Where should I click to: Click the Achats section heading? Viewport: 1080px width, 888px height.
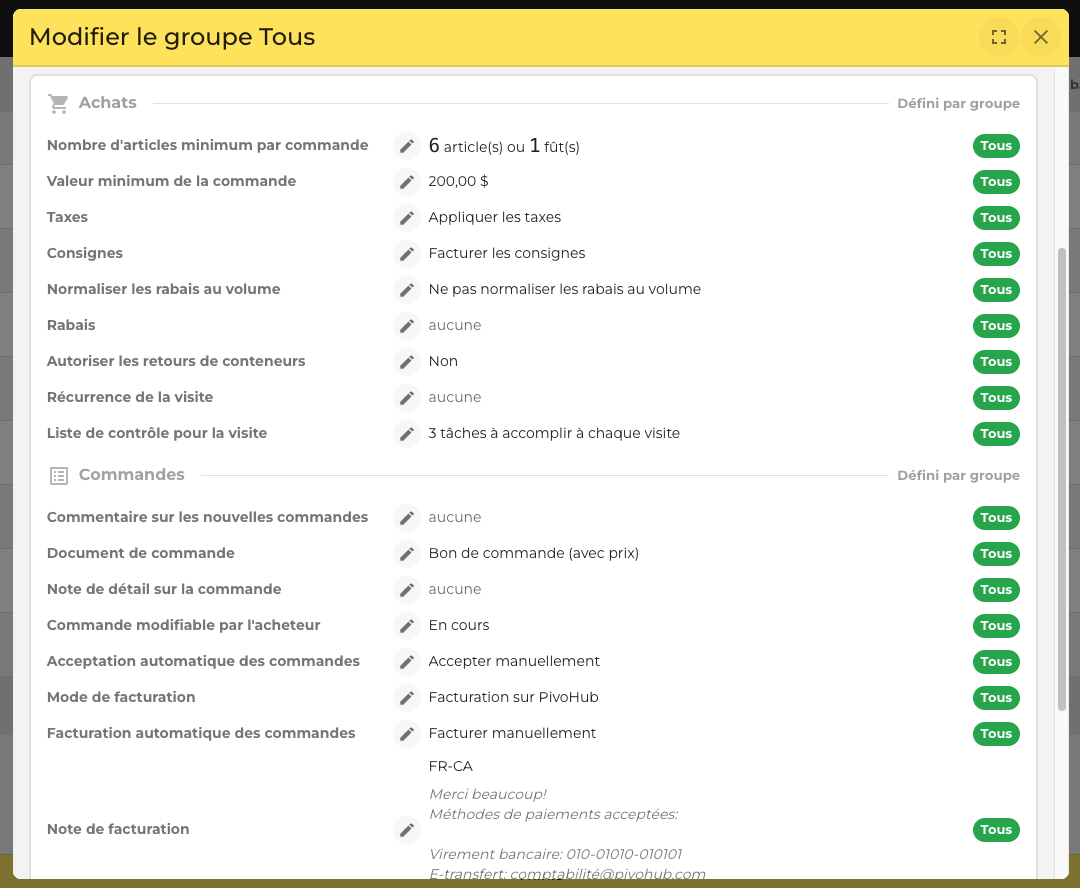(107, 103)
